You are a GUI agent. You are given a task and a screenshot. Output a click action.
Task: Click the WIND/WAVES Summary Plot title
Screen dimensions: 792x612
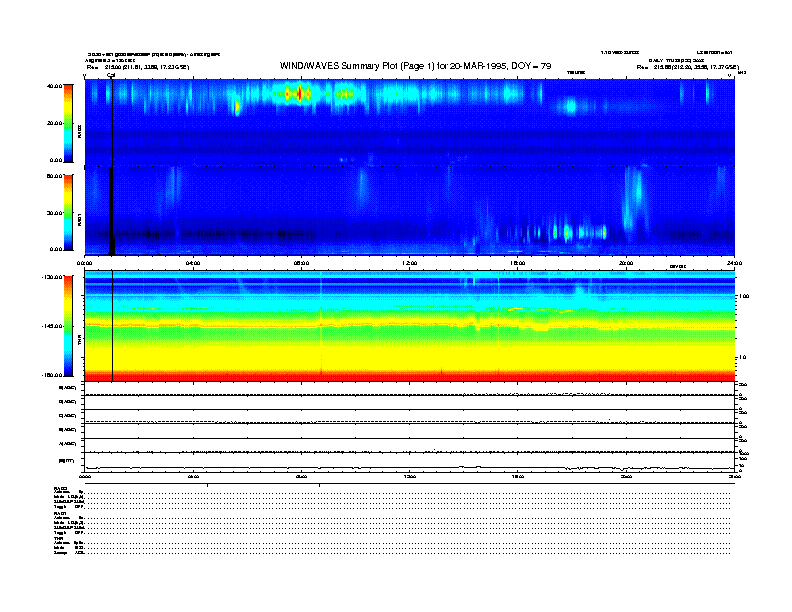click(415, 66)
